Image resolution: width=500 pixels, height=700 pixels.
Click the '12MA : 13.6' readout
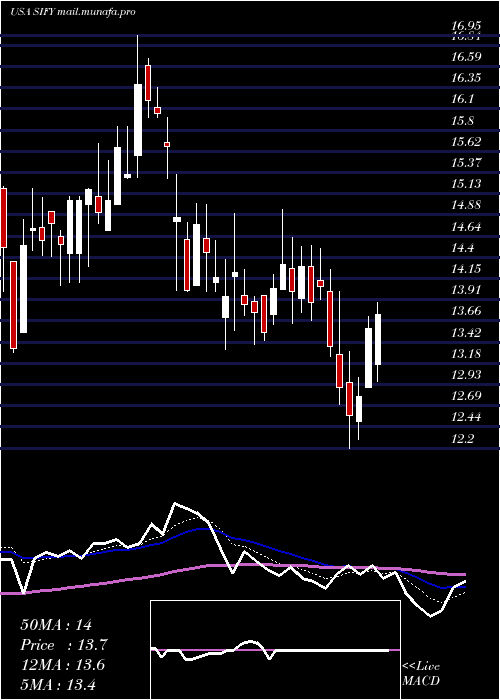(x=63, y=665)
